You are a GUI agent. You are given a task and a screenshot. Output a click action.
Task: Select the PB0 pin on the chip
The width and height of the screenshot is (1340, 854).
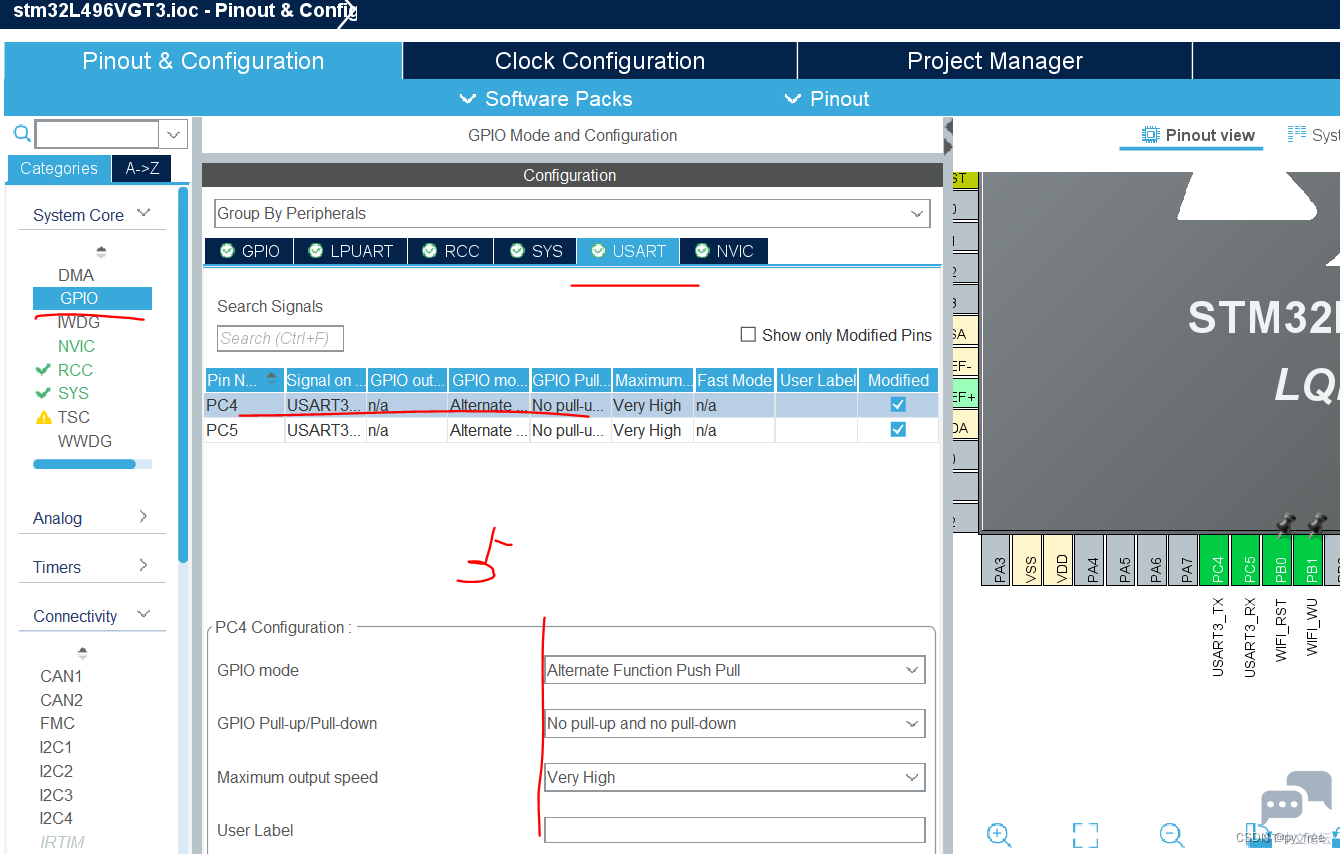coord(1279,559)
